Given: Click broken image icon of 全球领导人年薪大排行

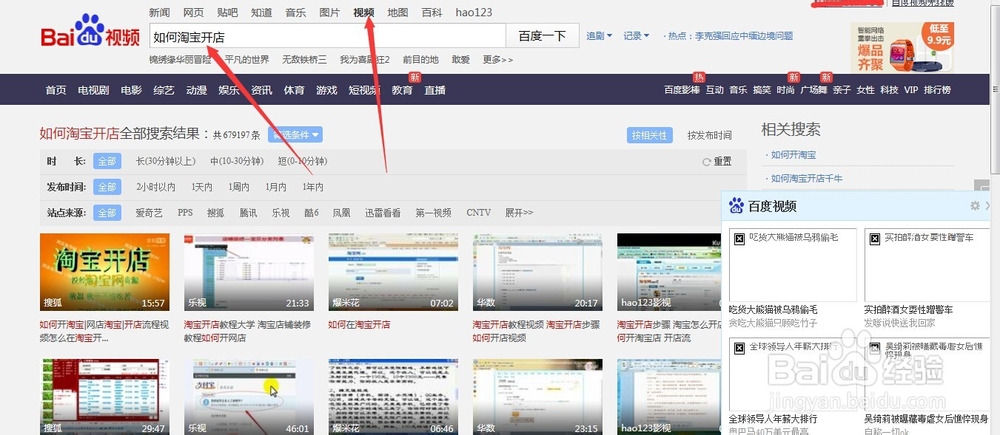Looking at the screenshot, I should click(x=740, y=348).
